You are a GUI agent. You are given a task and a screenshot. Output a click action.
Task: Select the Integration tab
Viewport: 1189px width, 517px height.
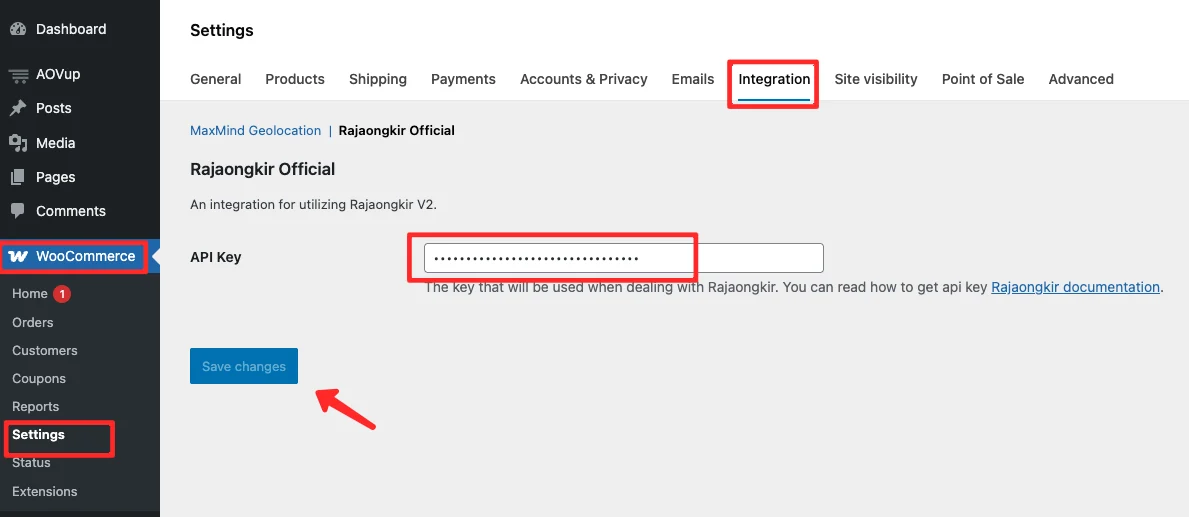click(x=774, y=79)
